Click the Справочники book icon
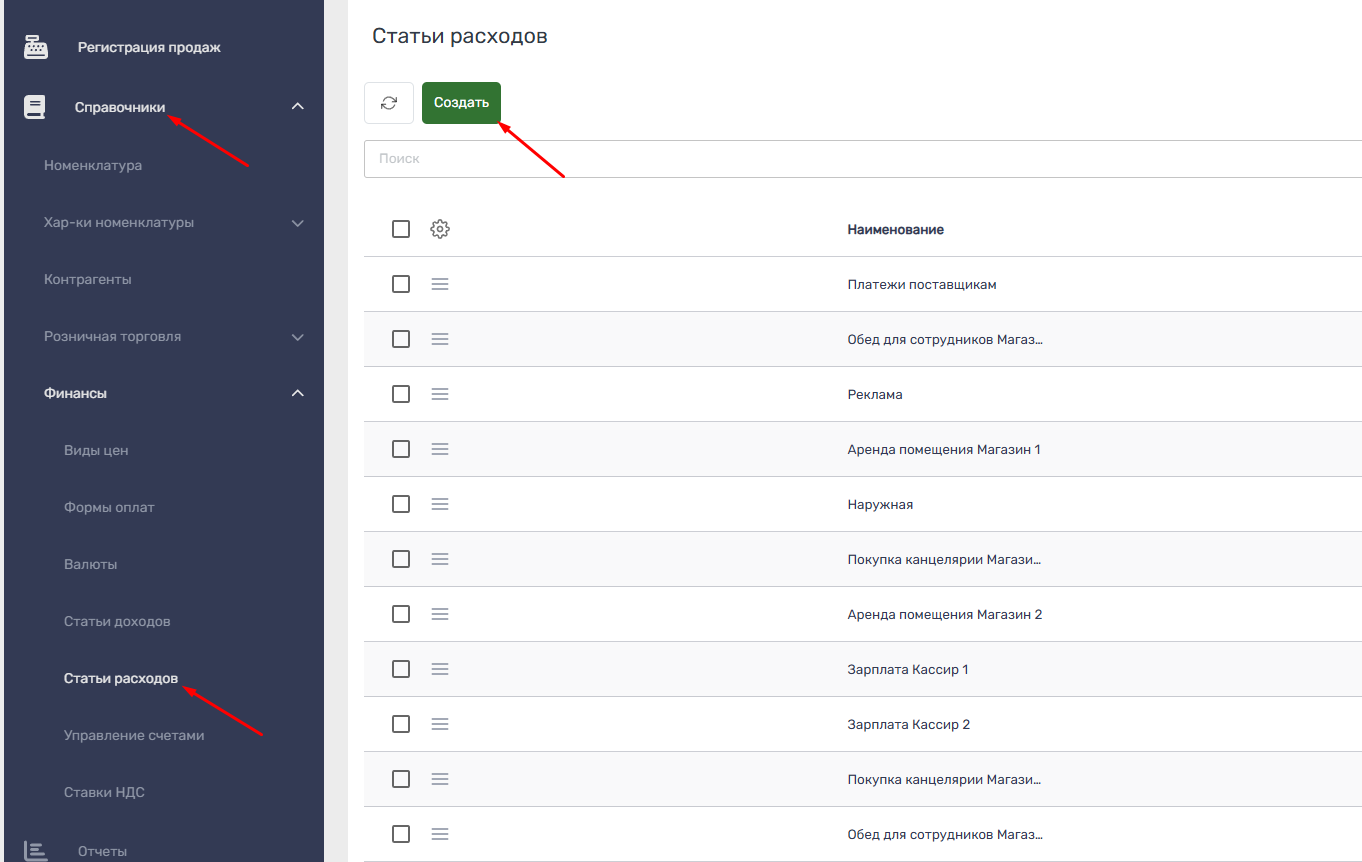 35,107
